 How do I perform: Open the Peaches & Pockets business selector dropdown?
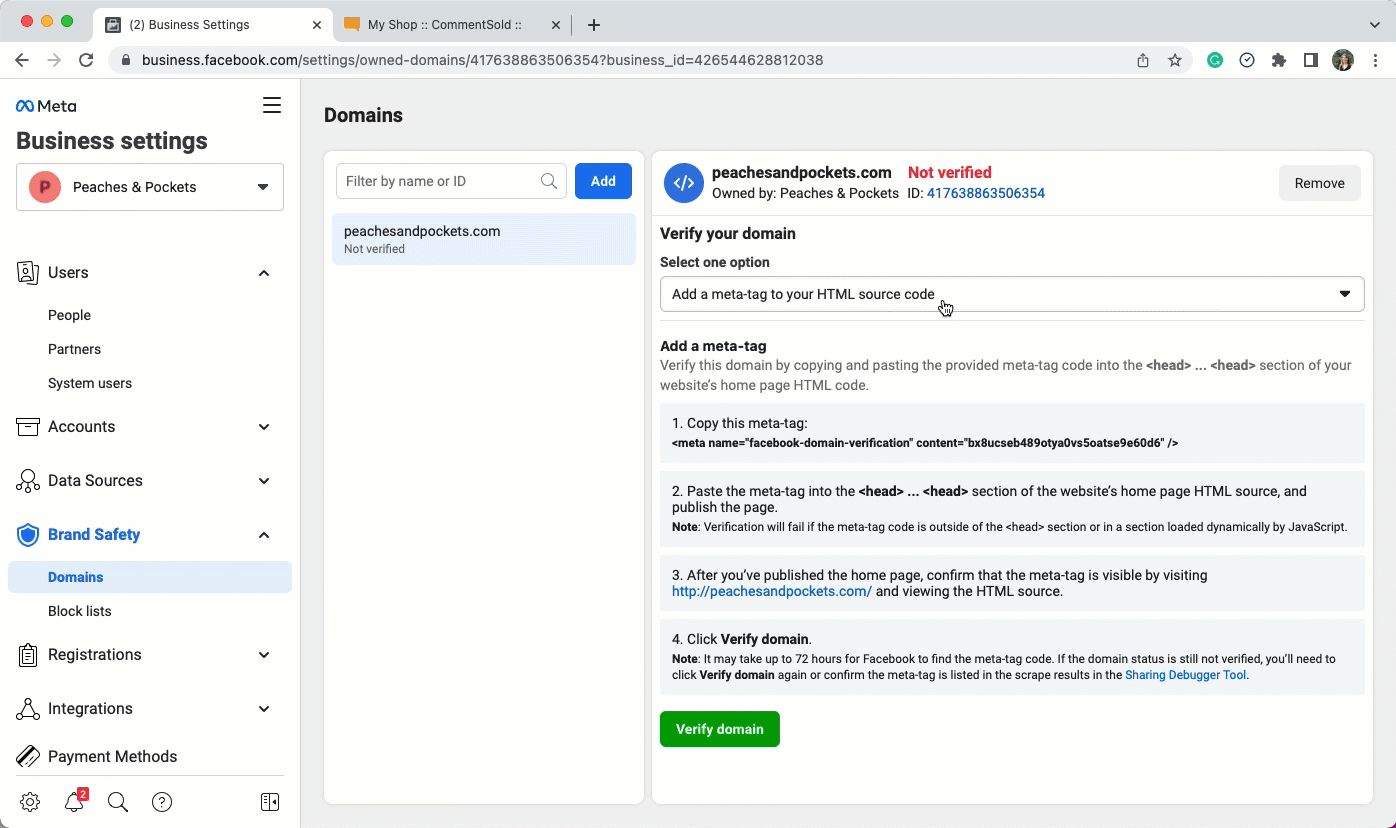point(150,187)
